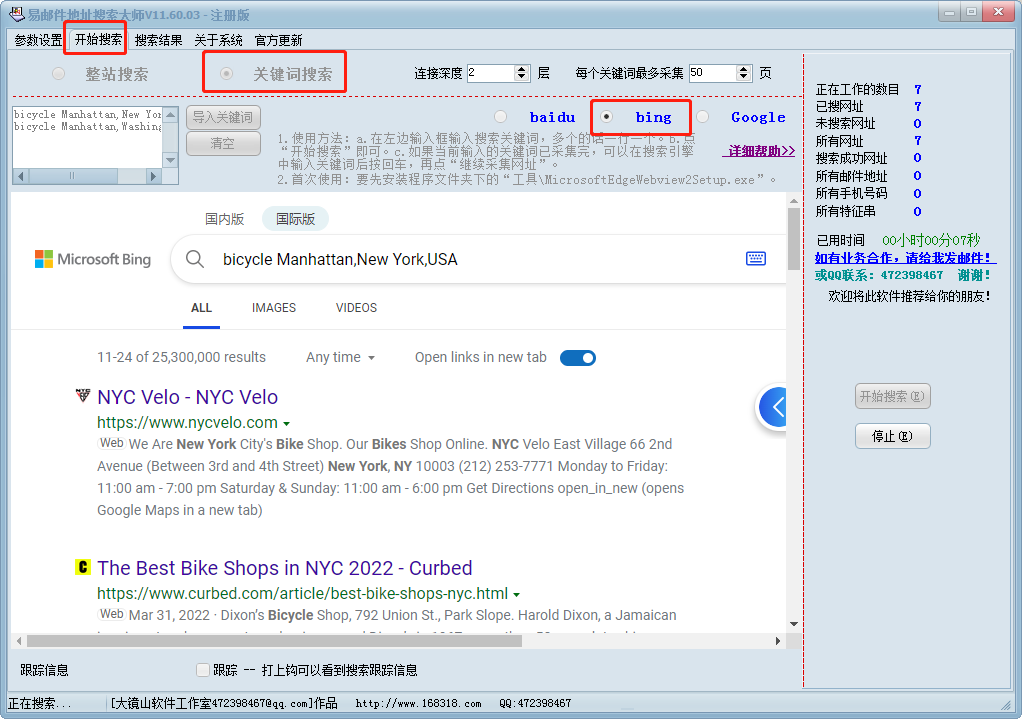Click the keyword list scroll-right arrow

[153, 176]
